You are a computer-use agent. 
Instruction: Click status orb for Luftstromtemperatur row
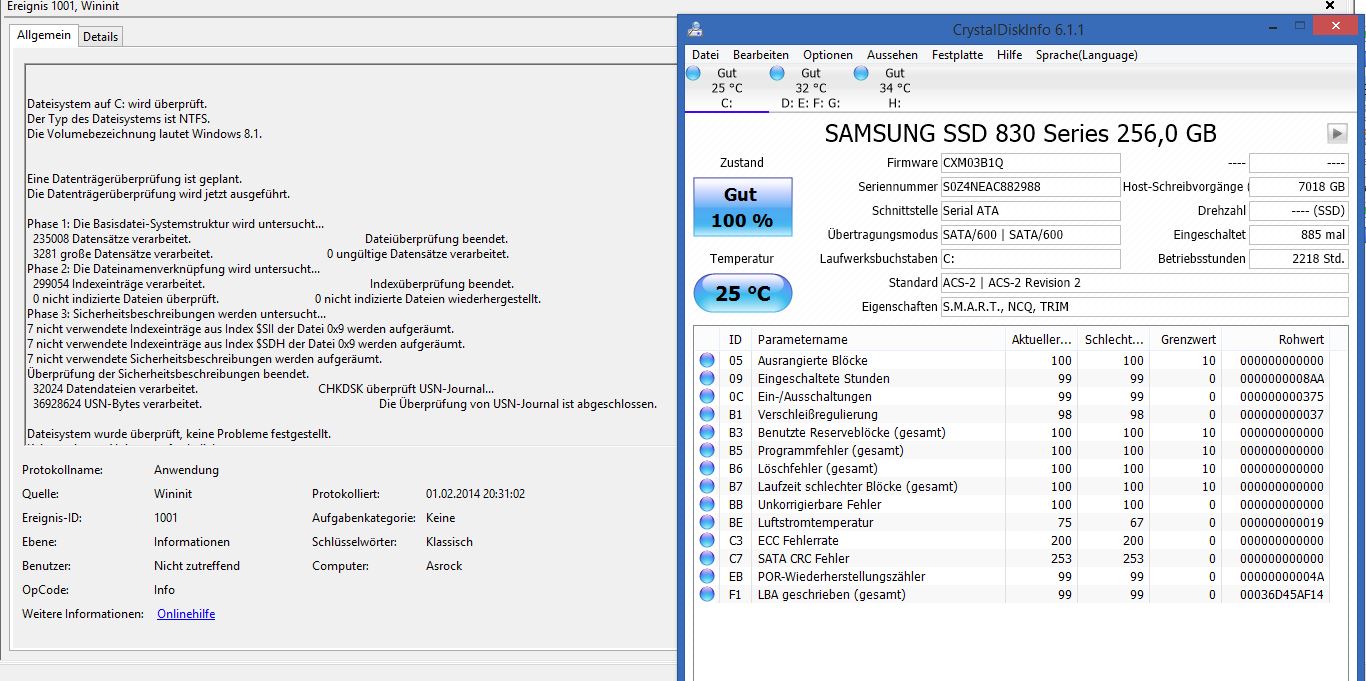[707, 522]
